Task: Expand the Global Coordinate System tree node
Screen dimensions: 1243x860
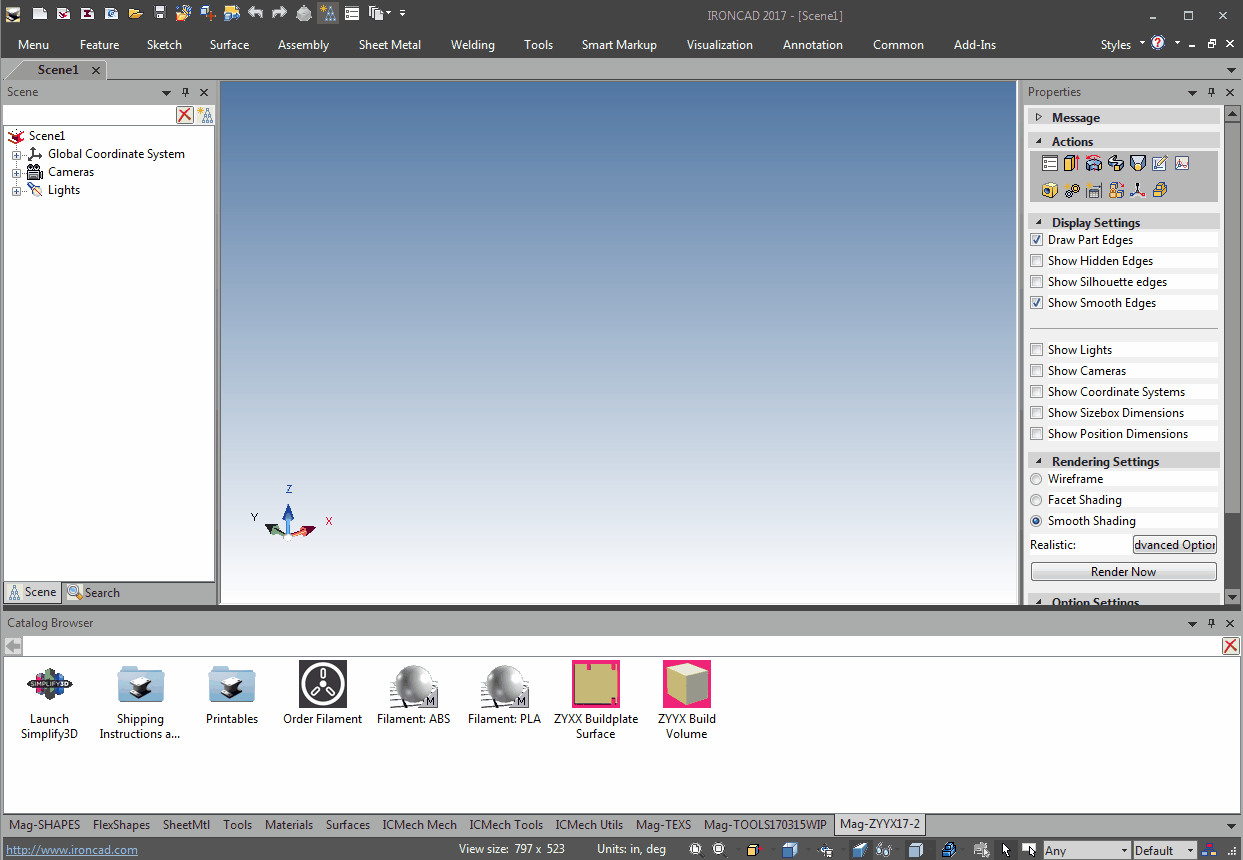Action: tap(16, 155)
